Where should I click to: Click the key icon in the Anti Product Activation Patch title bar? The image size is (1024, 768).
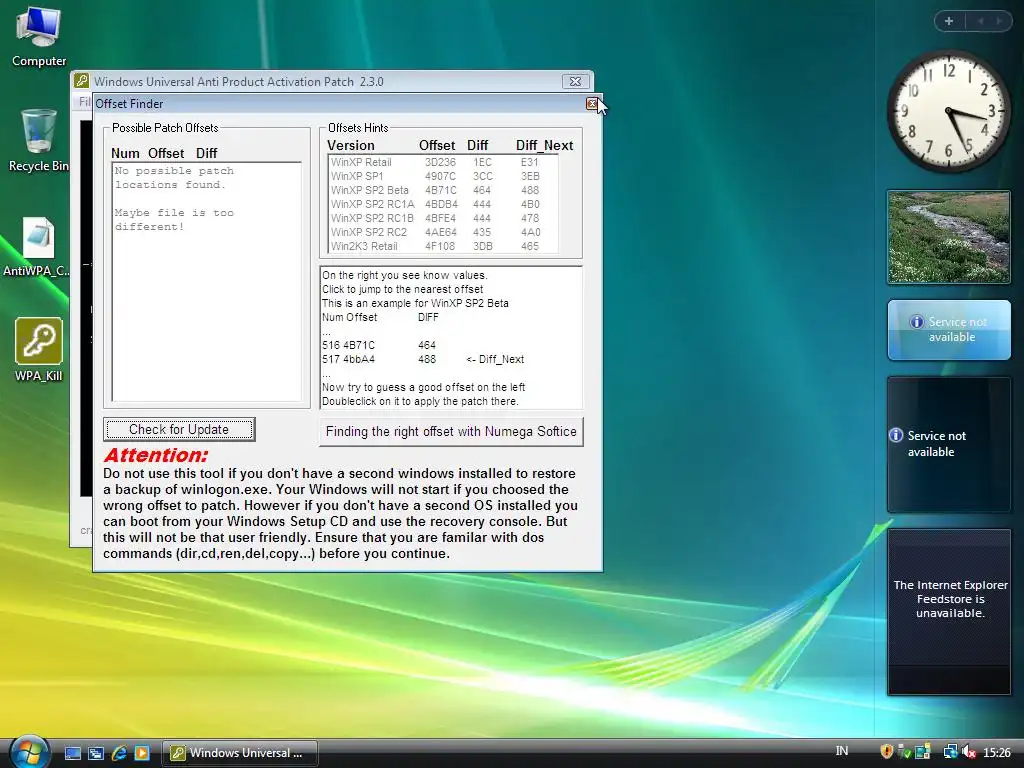(82, 81)
